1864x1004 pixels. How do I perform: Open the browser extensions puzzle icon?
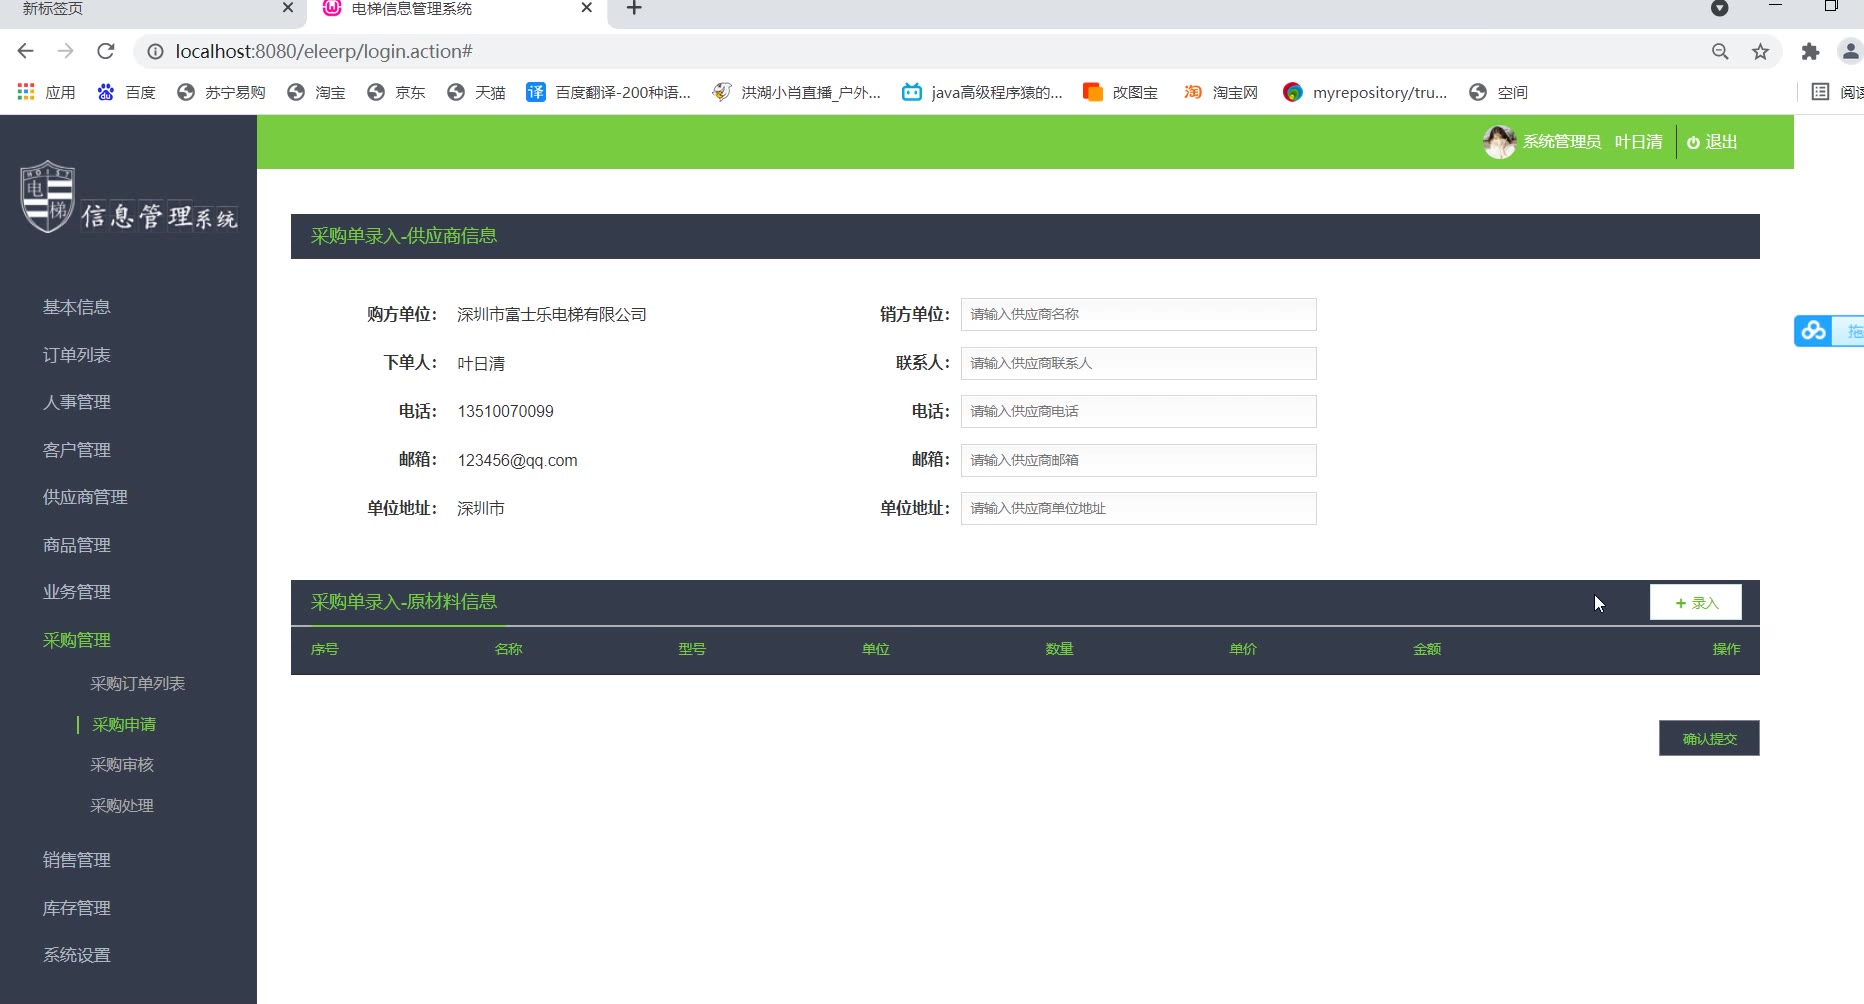(x=1810, y=51)
